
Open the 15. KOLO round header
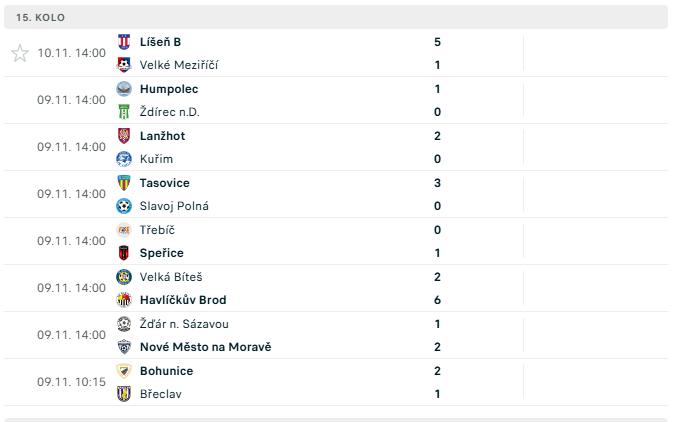pos(336,17)
